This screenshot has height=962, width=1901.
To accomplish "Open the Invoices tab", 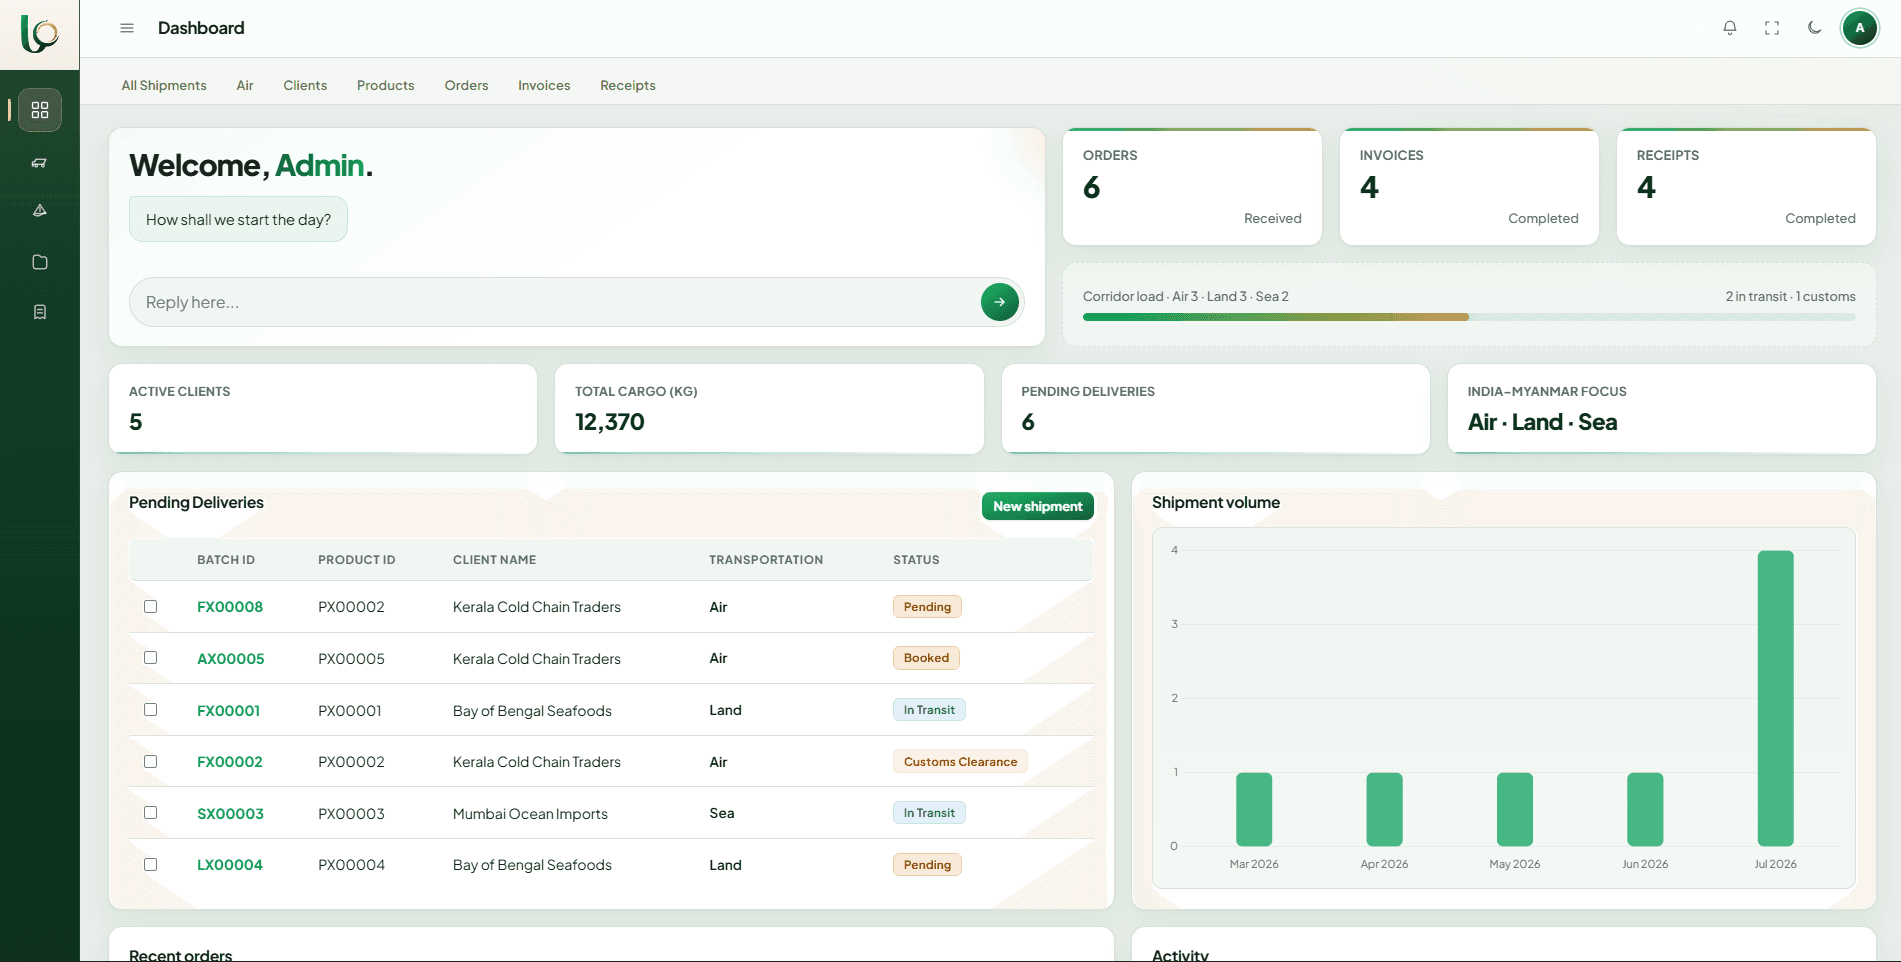I will [x=544, y=85].
